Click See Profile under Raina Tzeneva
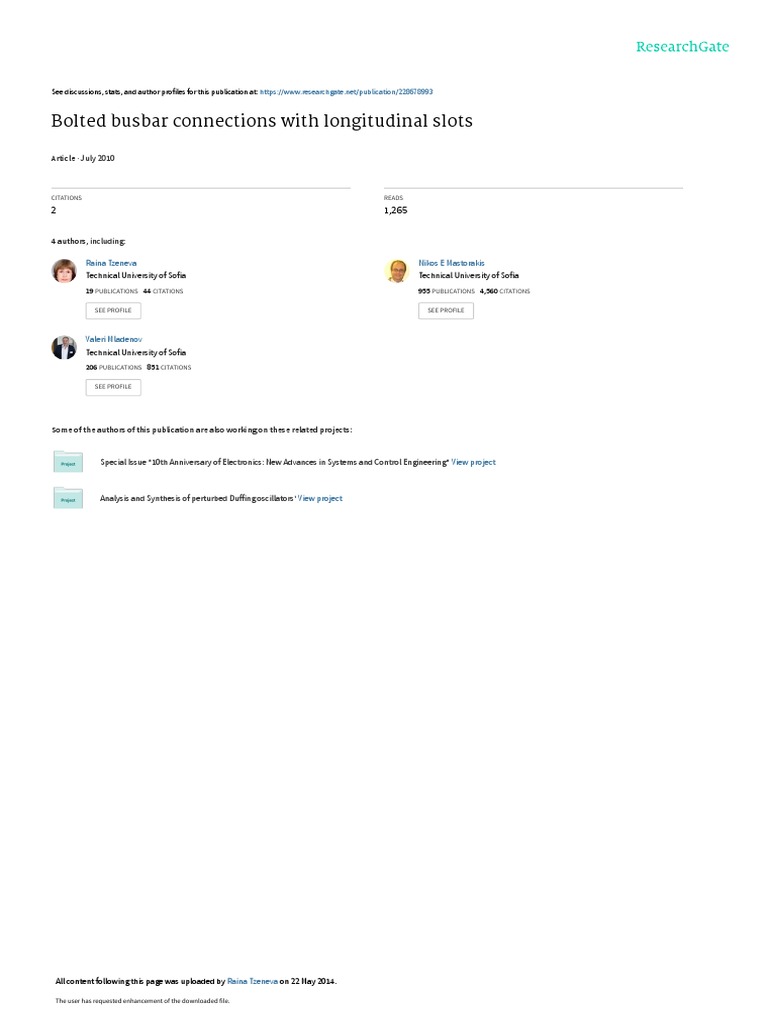 coord(113,310)
